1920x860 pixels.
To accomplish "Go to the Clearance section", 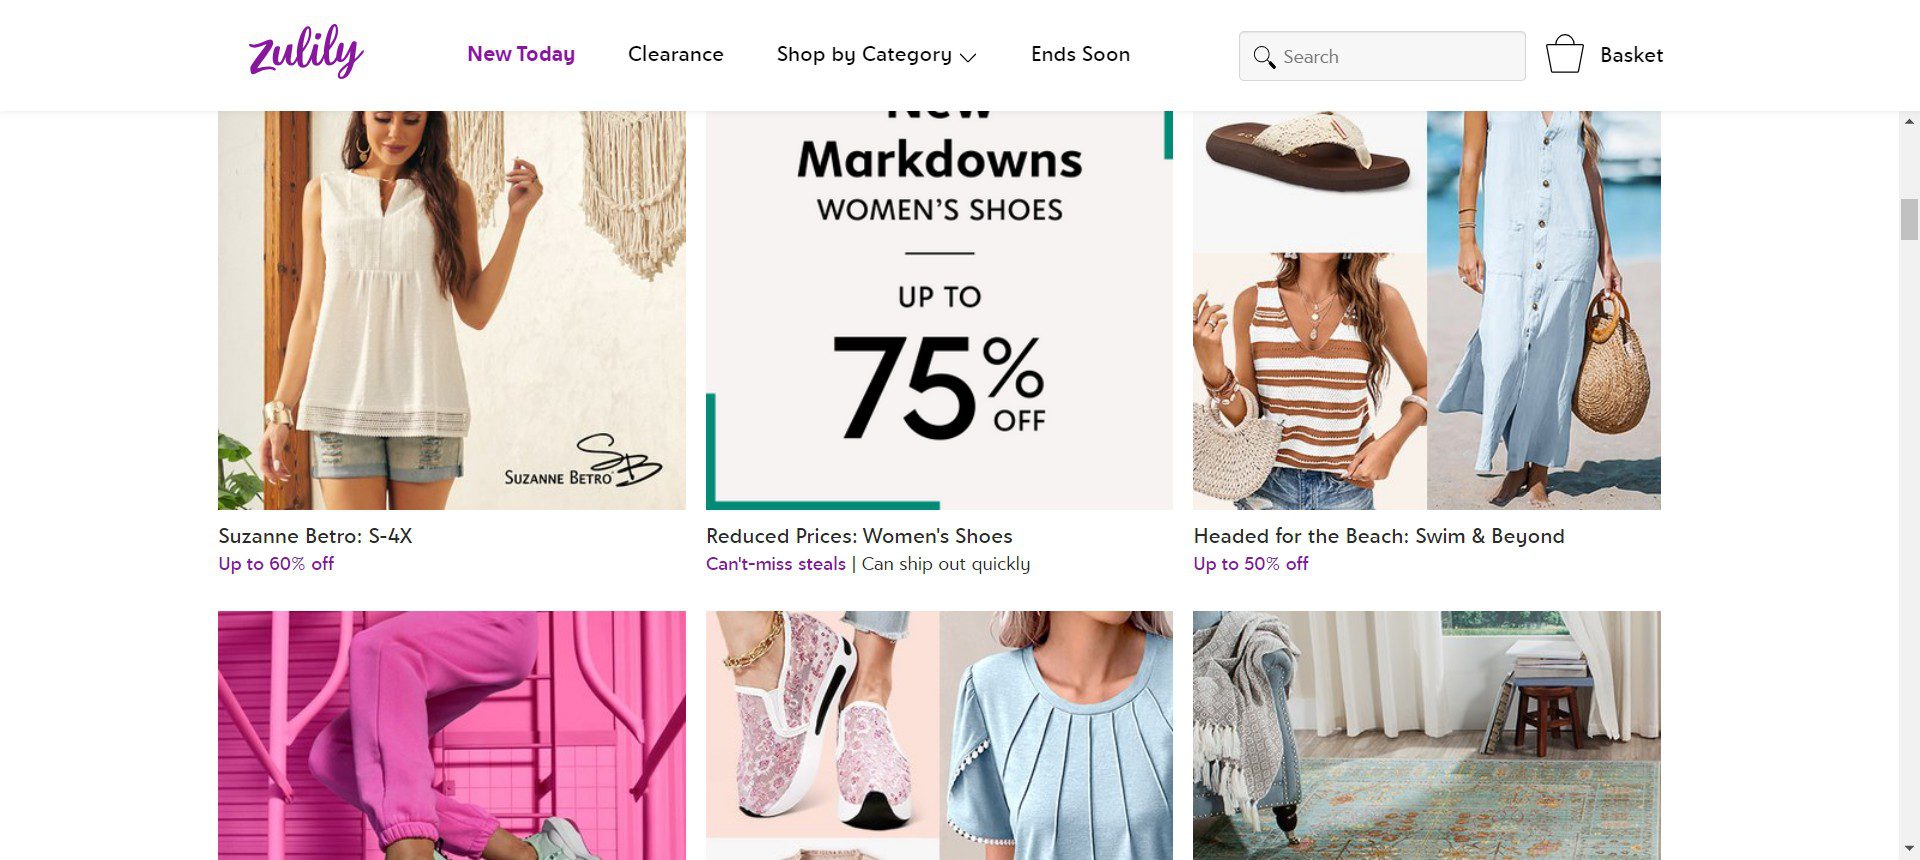I will (675, 54).
